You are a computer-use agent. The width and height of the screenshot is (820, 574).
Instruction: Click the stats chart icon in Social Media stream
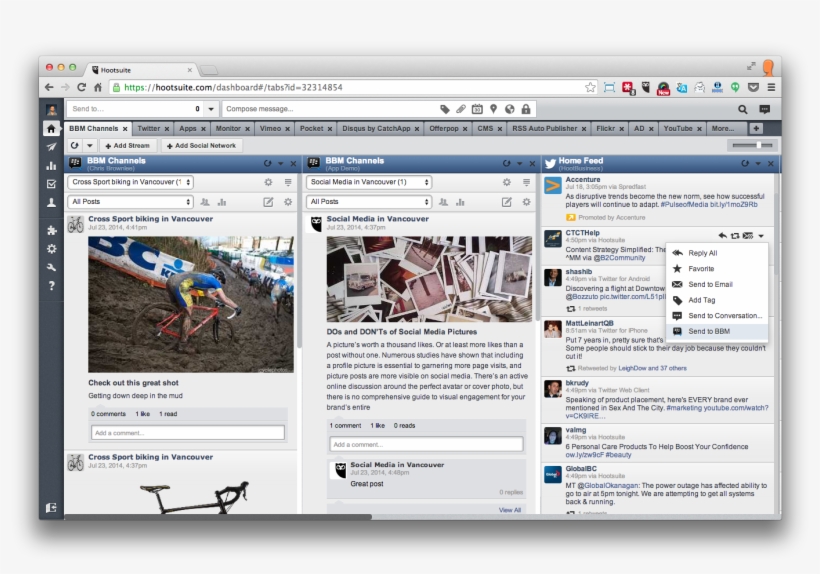460,202
